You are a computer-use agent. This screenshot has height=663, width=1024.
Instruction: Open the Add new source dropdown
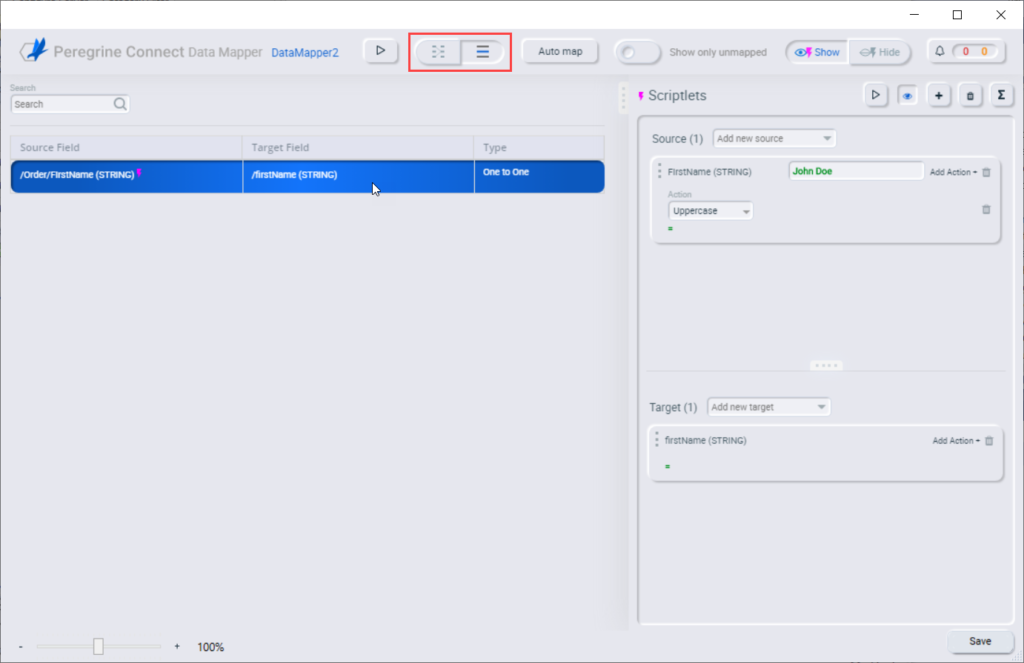774,138
